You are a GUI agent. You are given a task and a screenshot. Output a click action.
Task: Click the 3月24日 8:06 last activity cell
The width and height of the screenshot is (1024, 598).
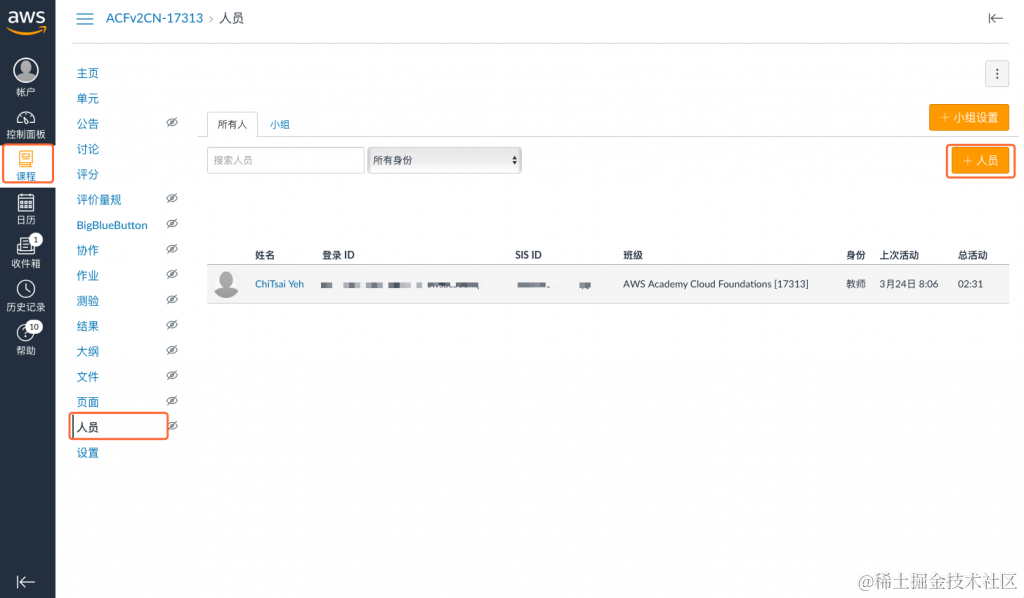tap(908, 284)
